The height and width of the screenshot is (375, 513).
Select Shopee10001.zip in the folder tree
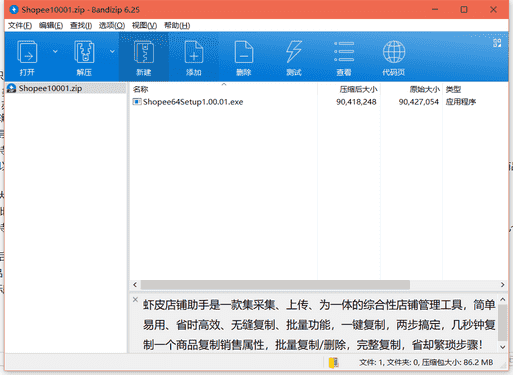[x=50, y=88]
